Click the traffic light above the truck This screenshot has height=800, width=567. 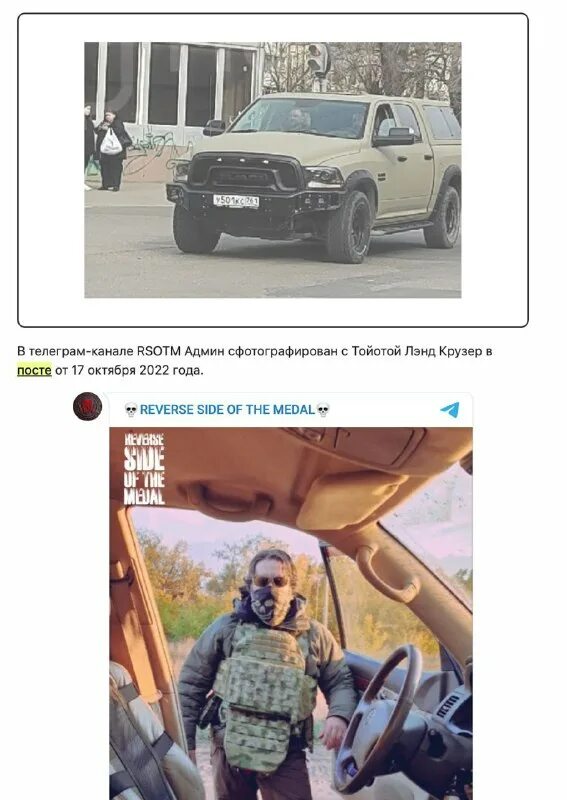click(318, 62)
